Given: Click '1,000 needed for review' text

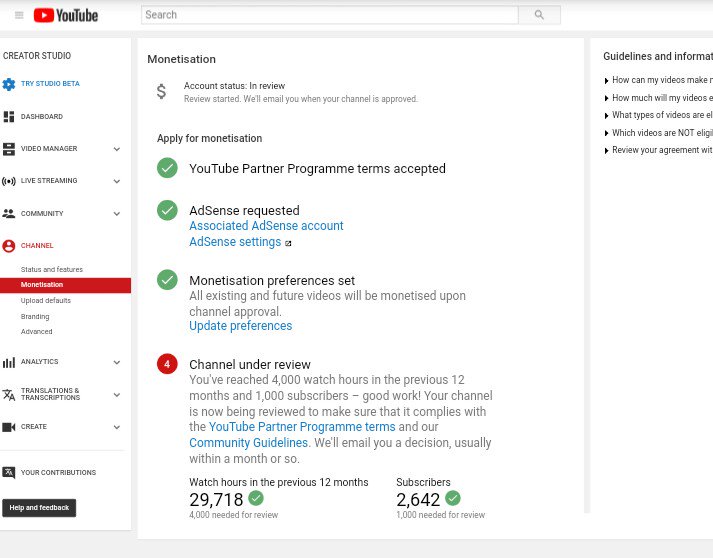Looking at the screenshot, I should click(x=440, y=515).
